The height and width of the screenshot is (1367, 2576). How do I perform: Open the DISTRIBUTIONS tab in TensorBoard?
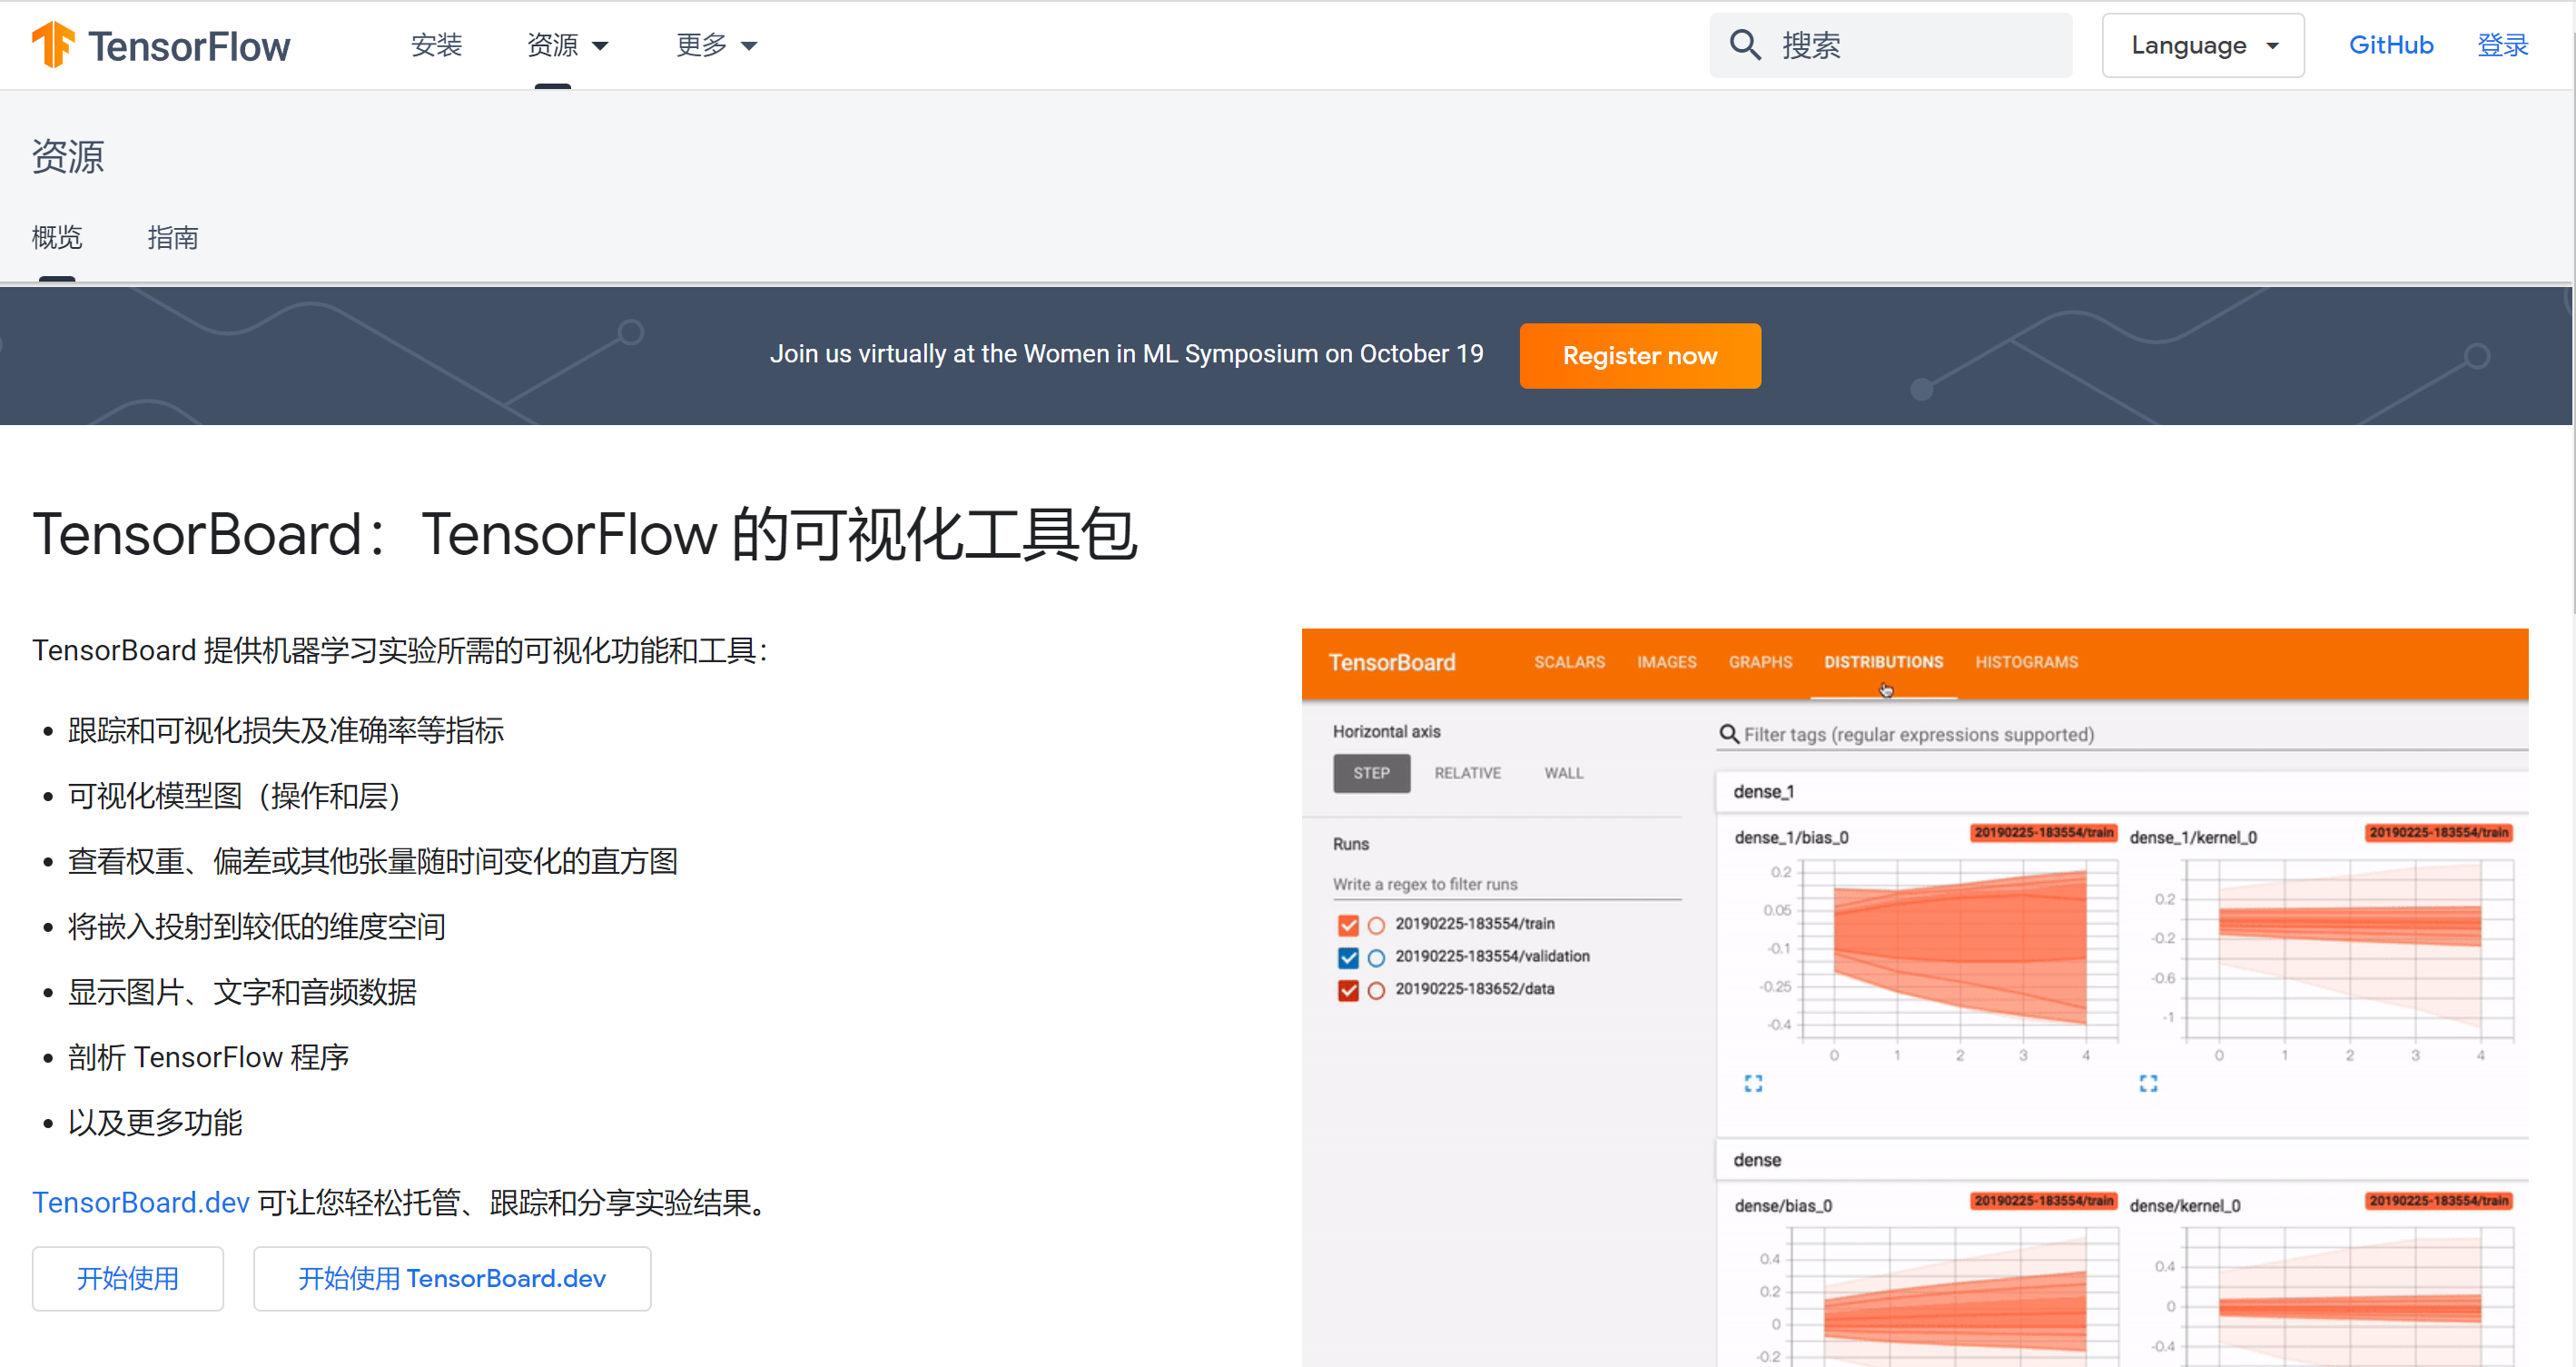click(1883, 662)
